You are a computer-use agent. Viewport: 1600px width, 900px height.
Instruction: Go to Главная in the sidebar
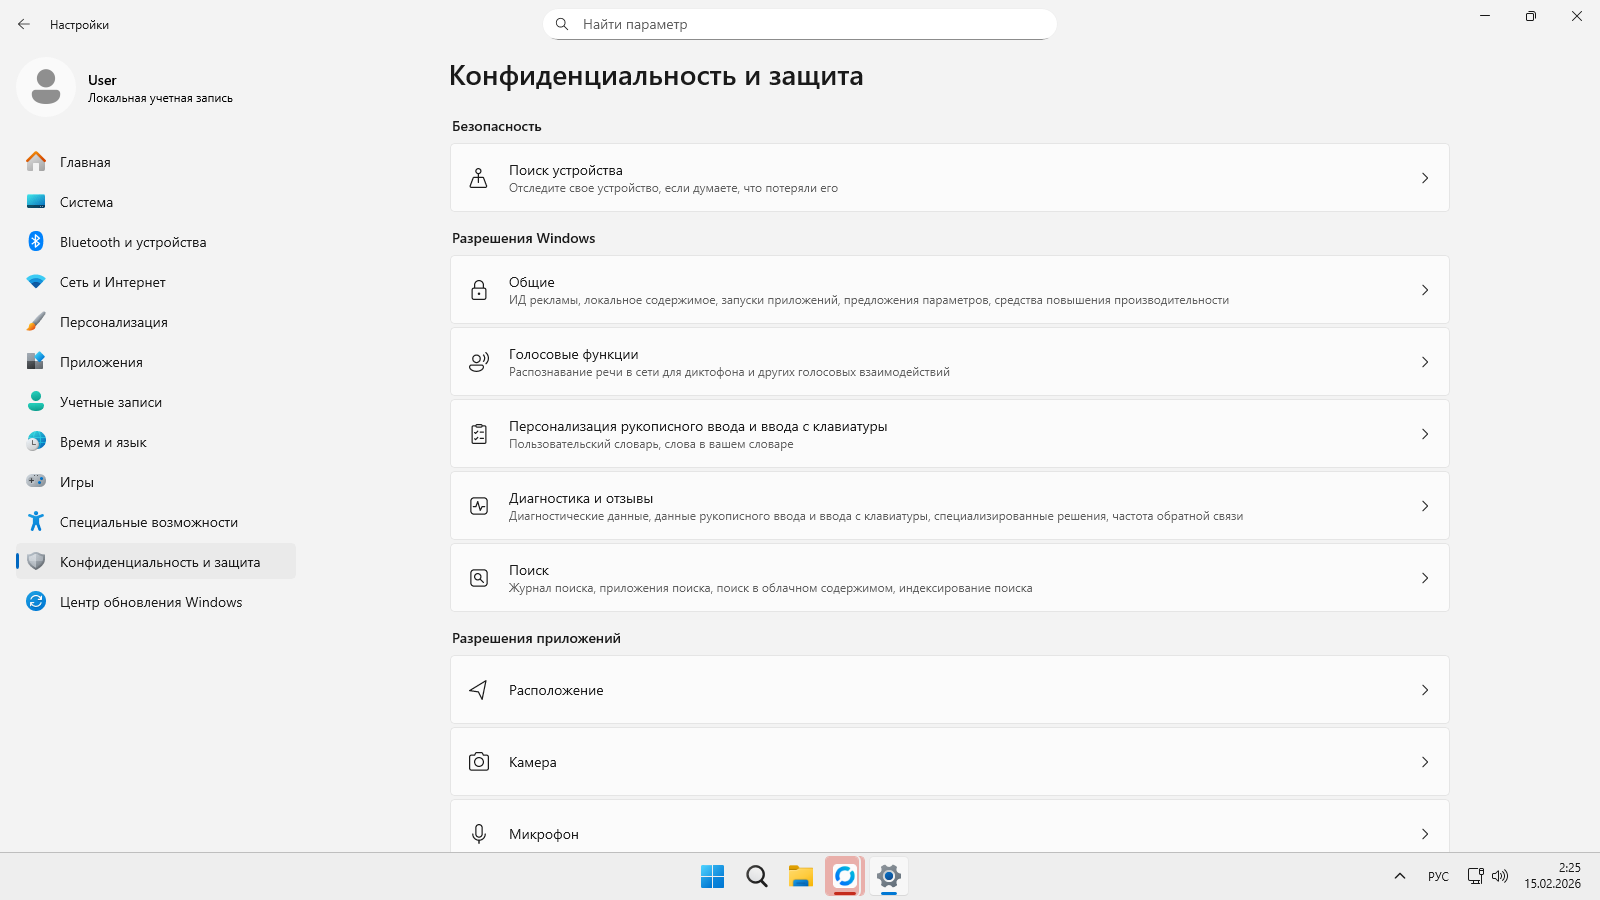(x=156, y=162)
